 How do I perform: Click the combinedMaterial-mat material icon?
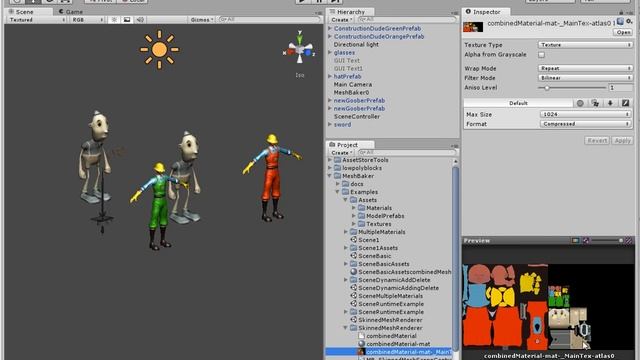coord(362,344)
